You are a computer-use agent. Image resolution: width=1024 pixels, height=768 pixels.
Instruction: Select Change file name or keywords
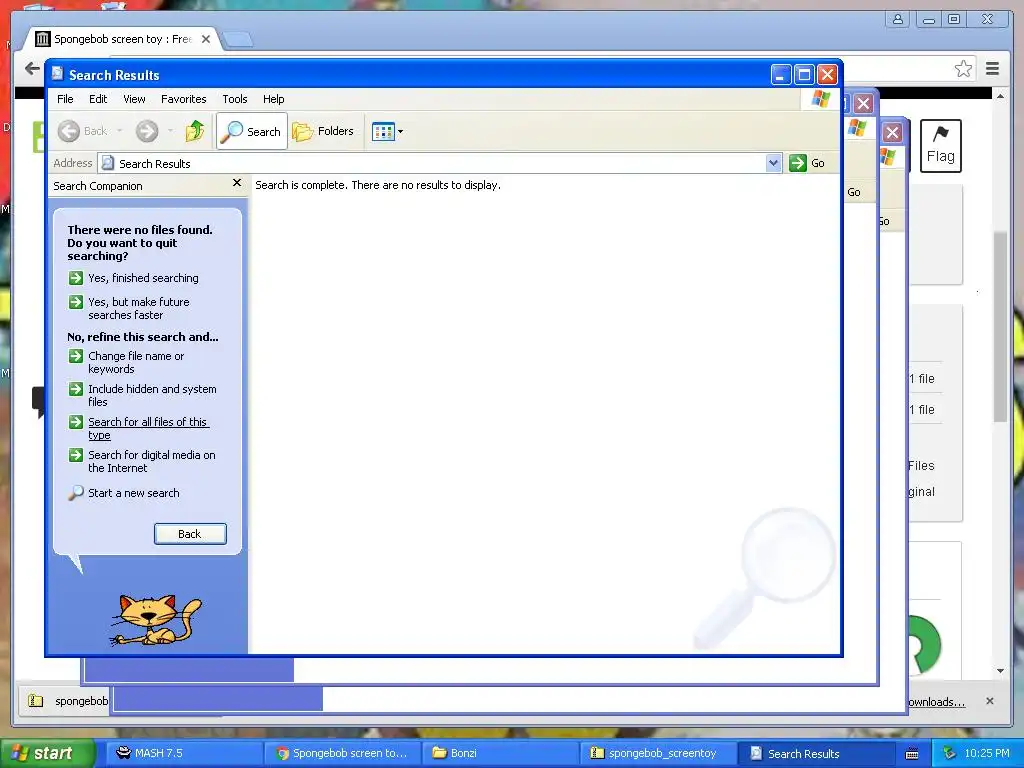tap(136, 362)
